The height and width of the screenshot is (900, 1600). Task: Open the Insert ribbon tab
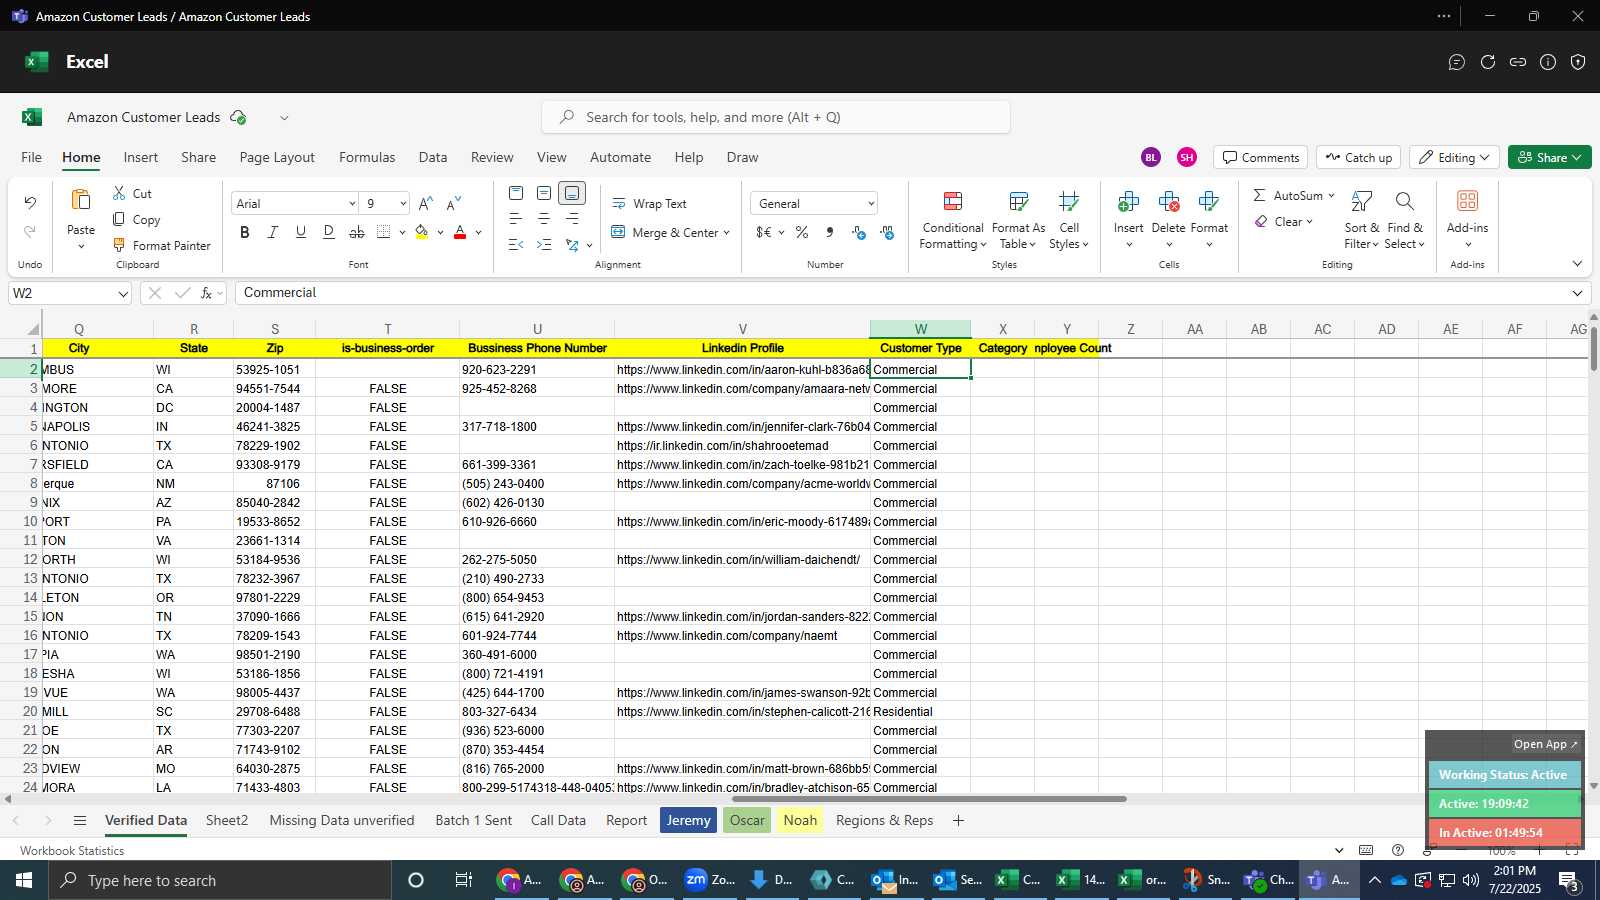(141, 157)
